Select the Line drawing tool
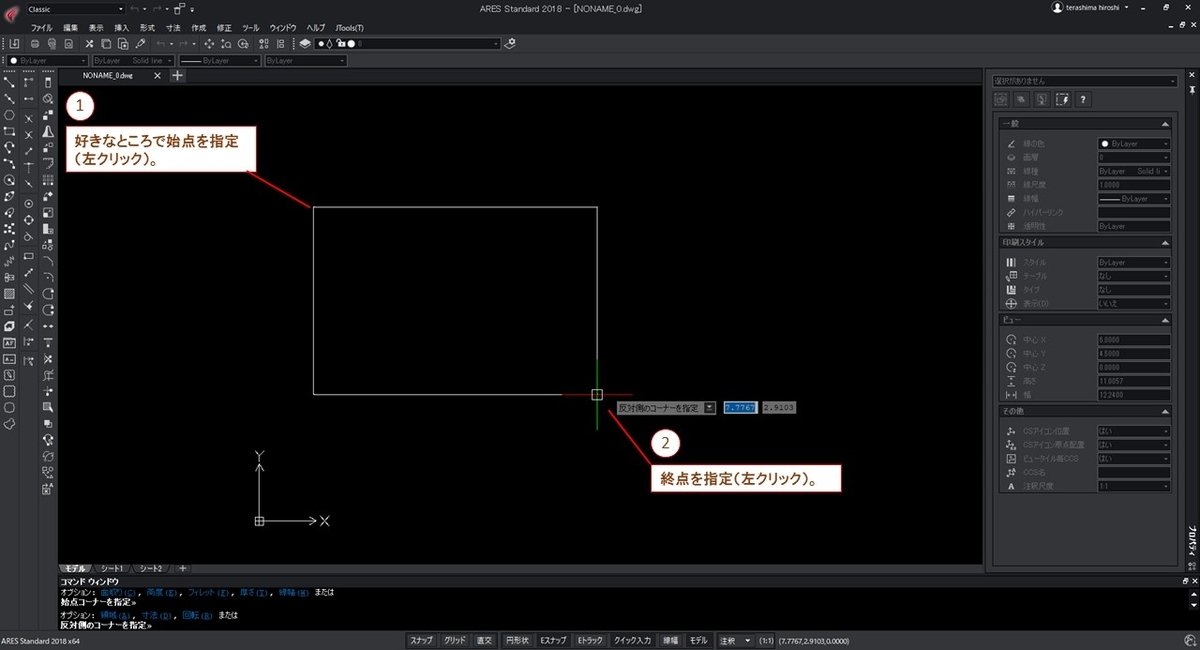1200x650 pixels. click(x=9, y=84)
